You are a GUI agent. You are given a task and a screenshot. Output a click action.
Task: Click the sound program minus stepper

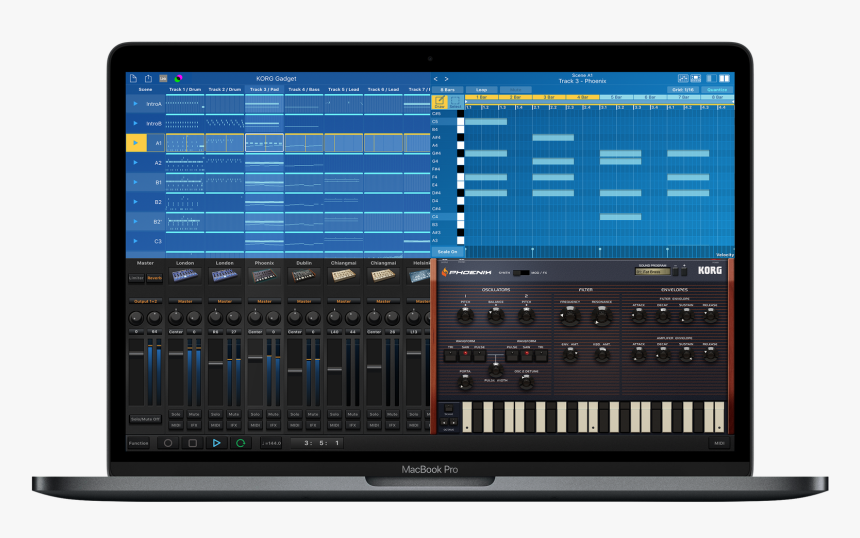(676, 270)
